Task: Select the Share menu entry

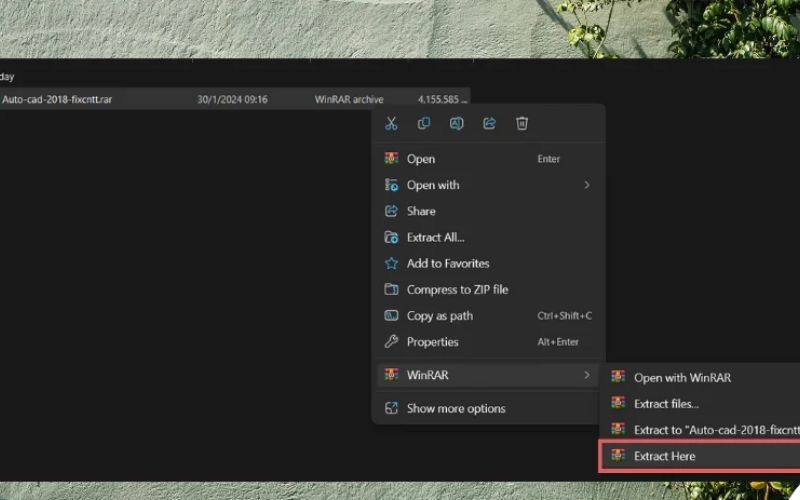Action: click(488, 211)
